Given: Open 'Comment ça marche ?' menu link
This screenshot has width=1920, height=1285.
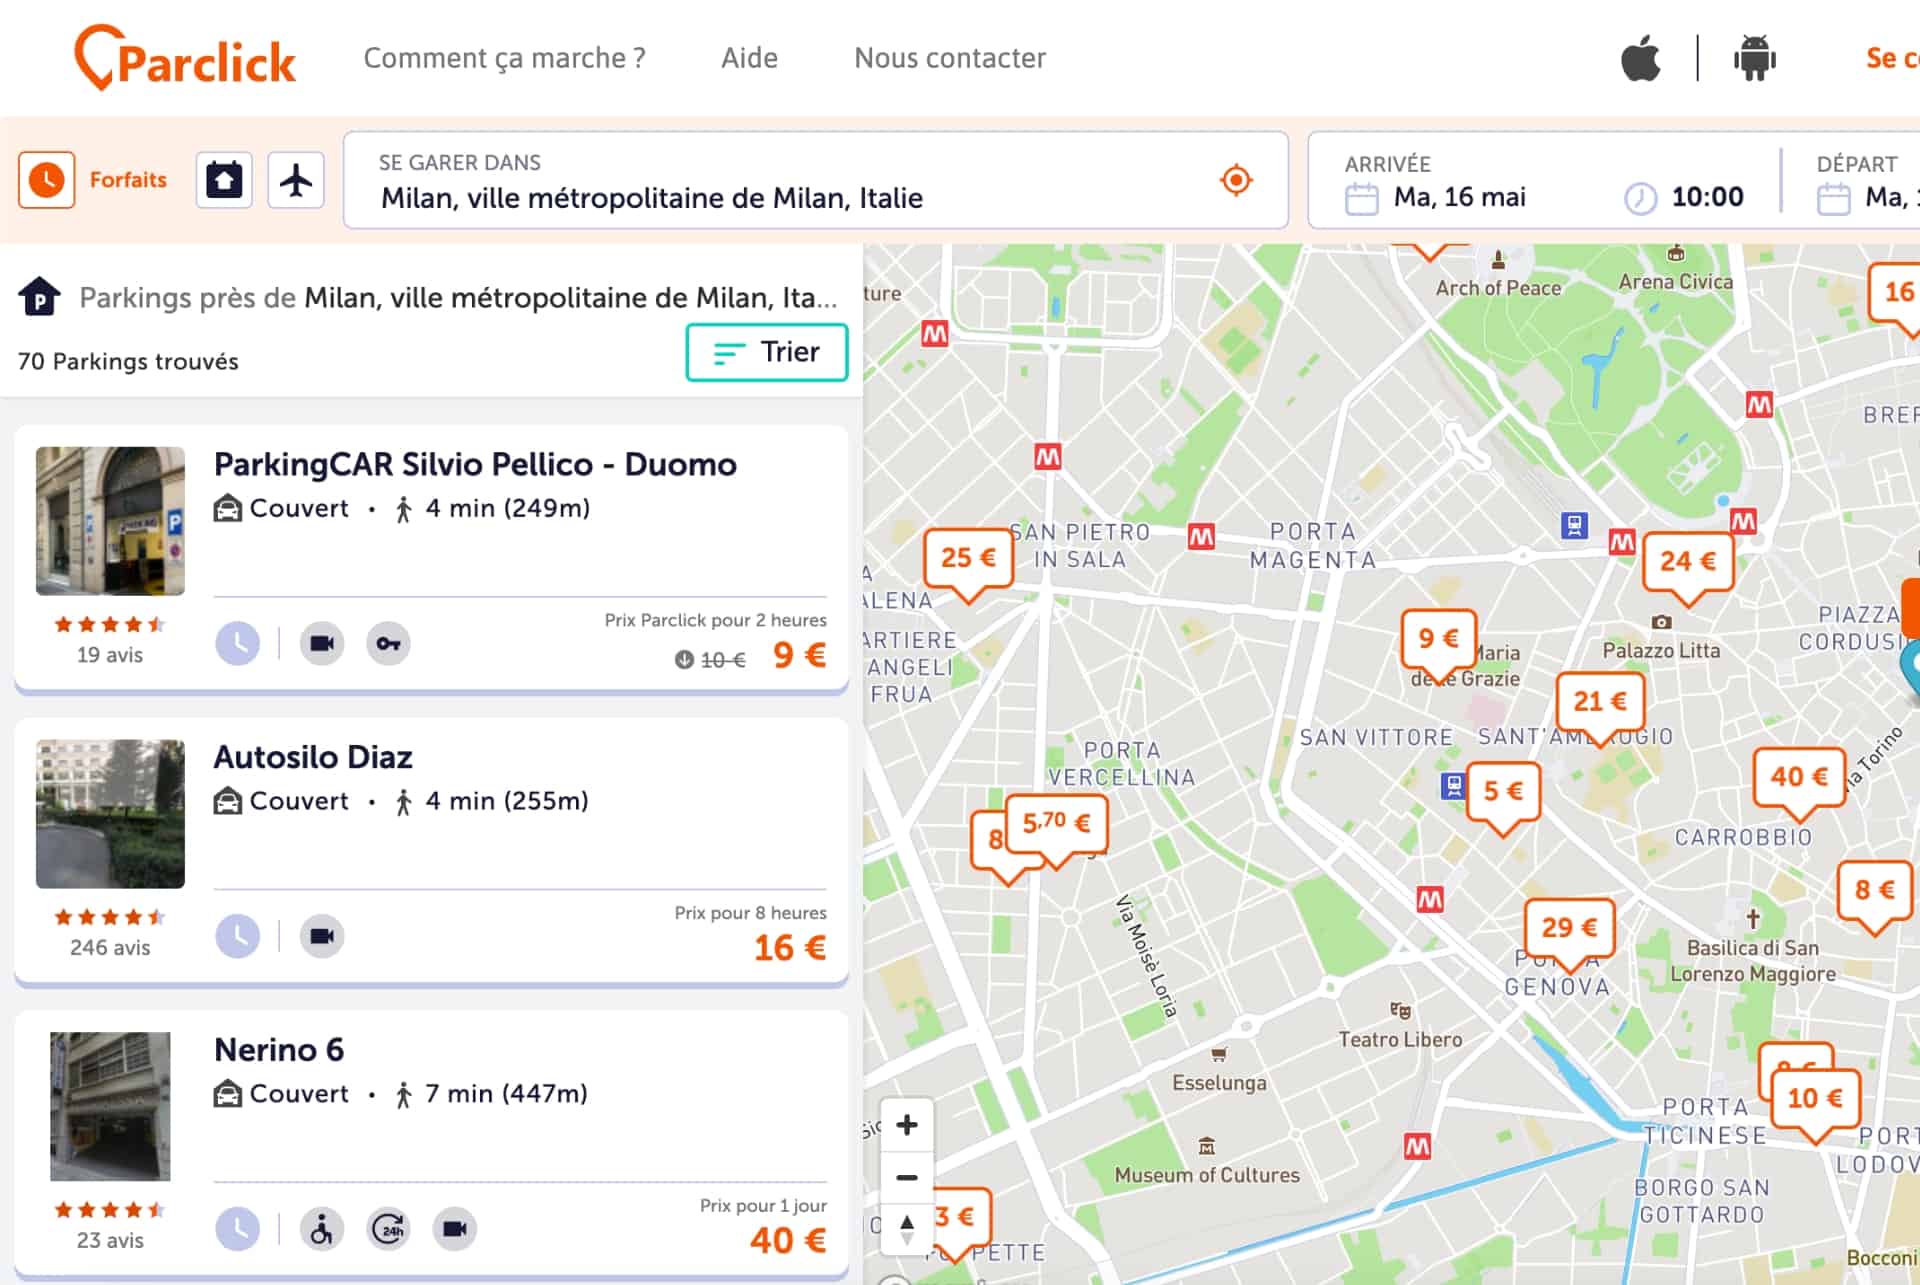Looking at the screenshot, I should click(x=504, y=58).
